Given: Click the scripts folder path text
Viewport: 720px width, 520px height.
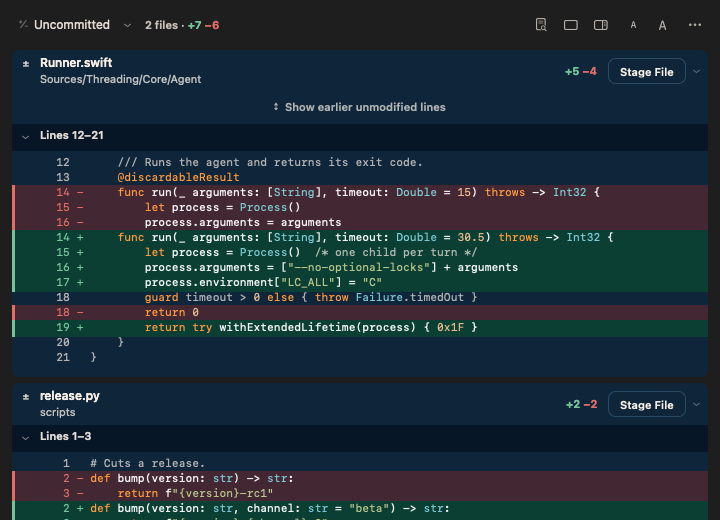Looking at the screenshot, I should [57, 412].
